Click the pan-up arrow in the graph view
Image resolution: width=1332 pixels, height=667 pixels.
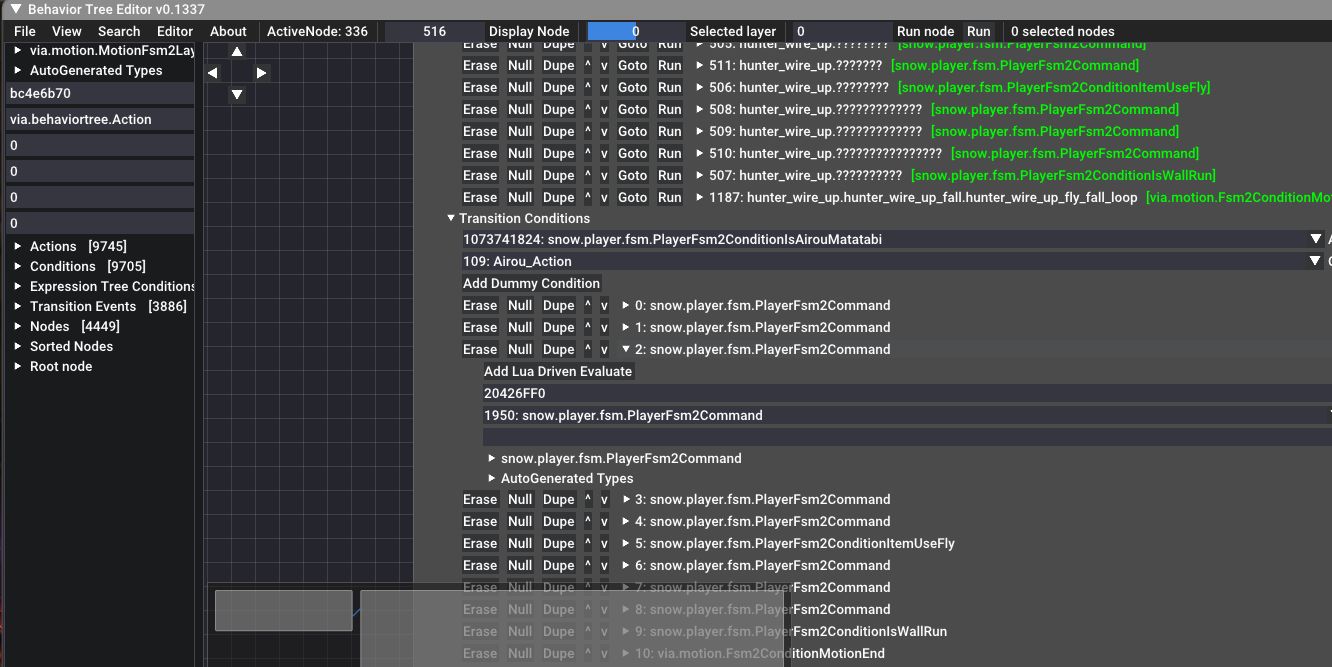236,49
